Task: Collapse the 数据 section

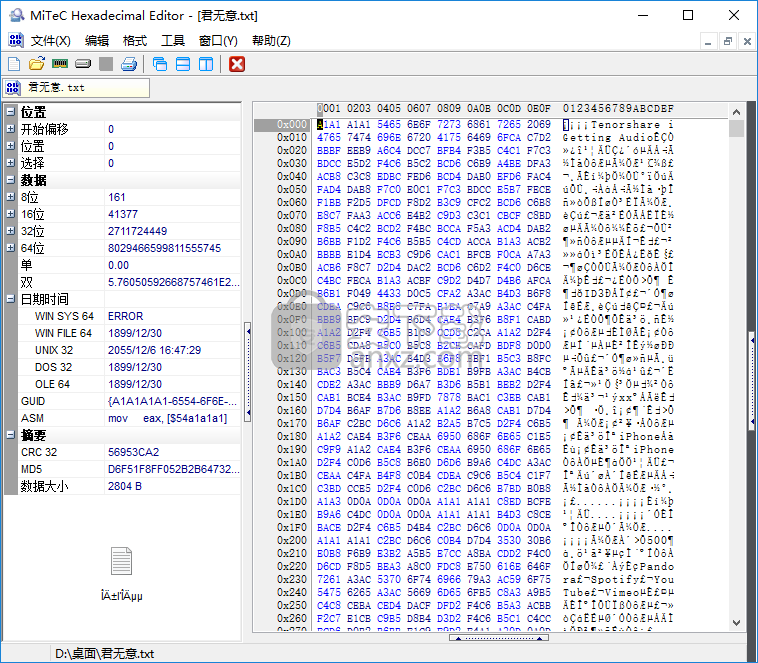Action: click(11, 180)
